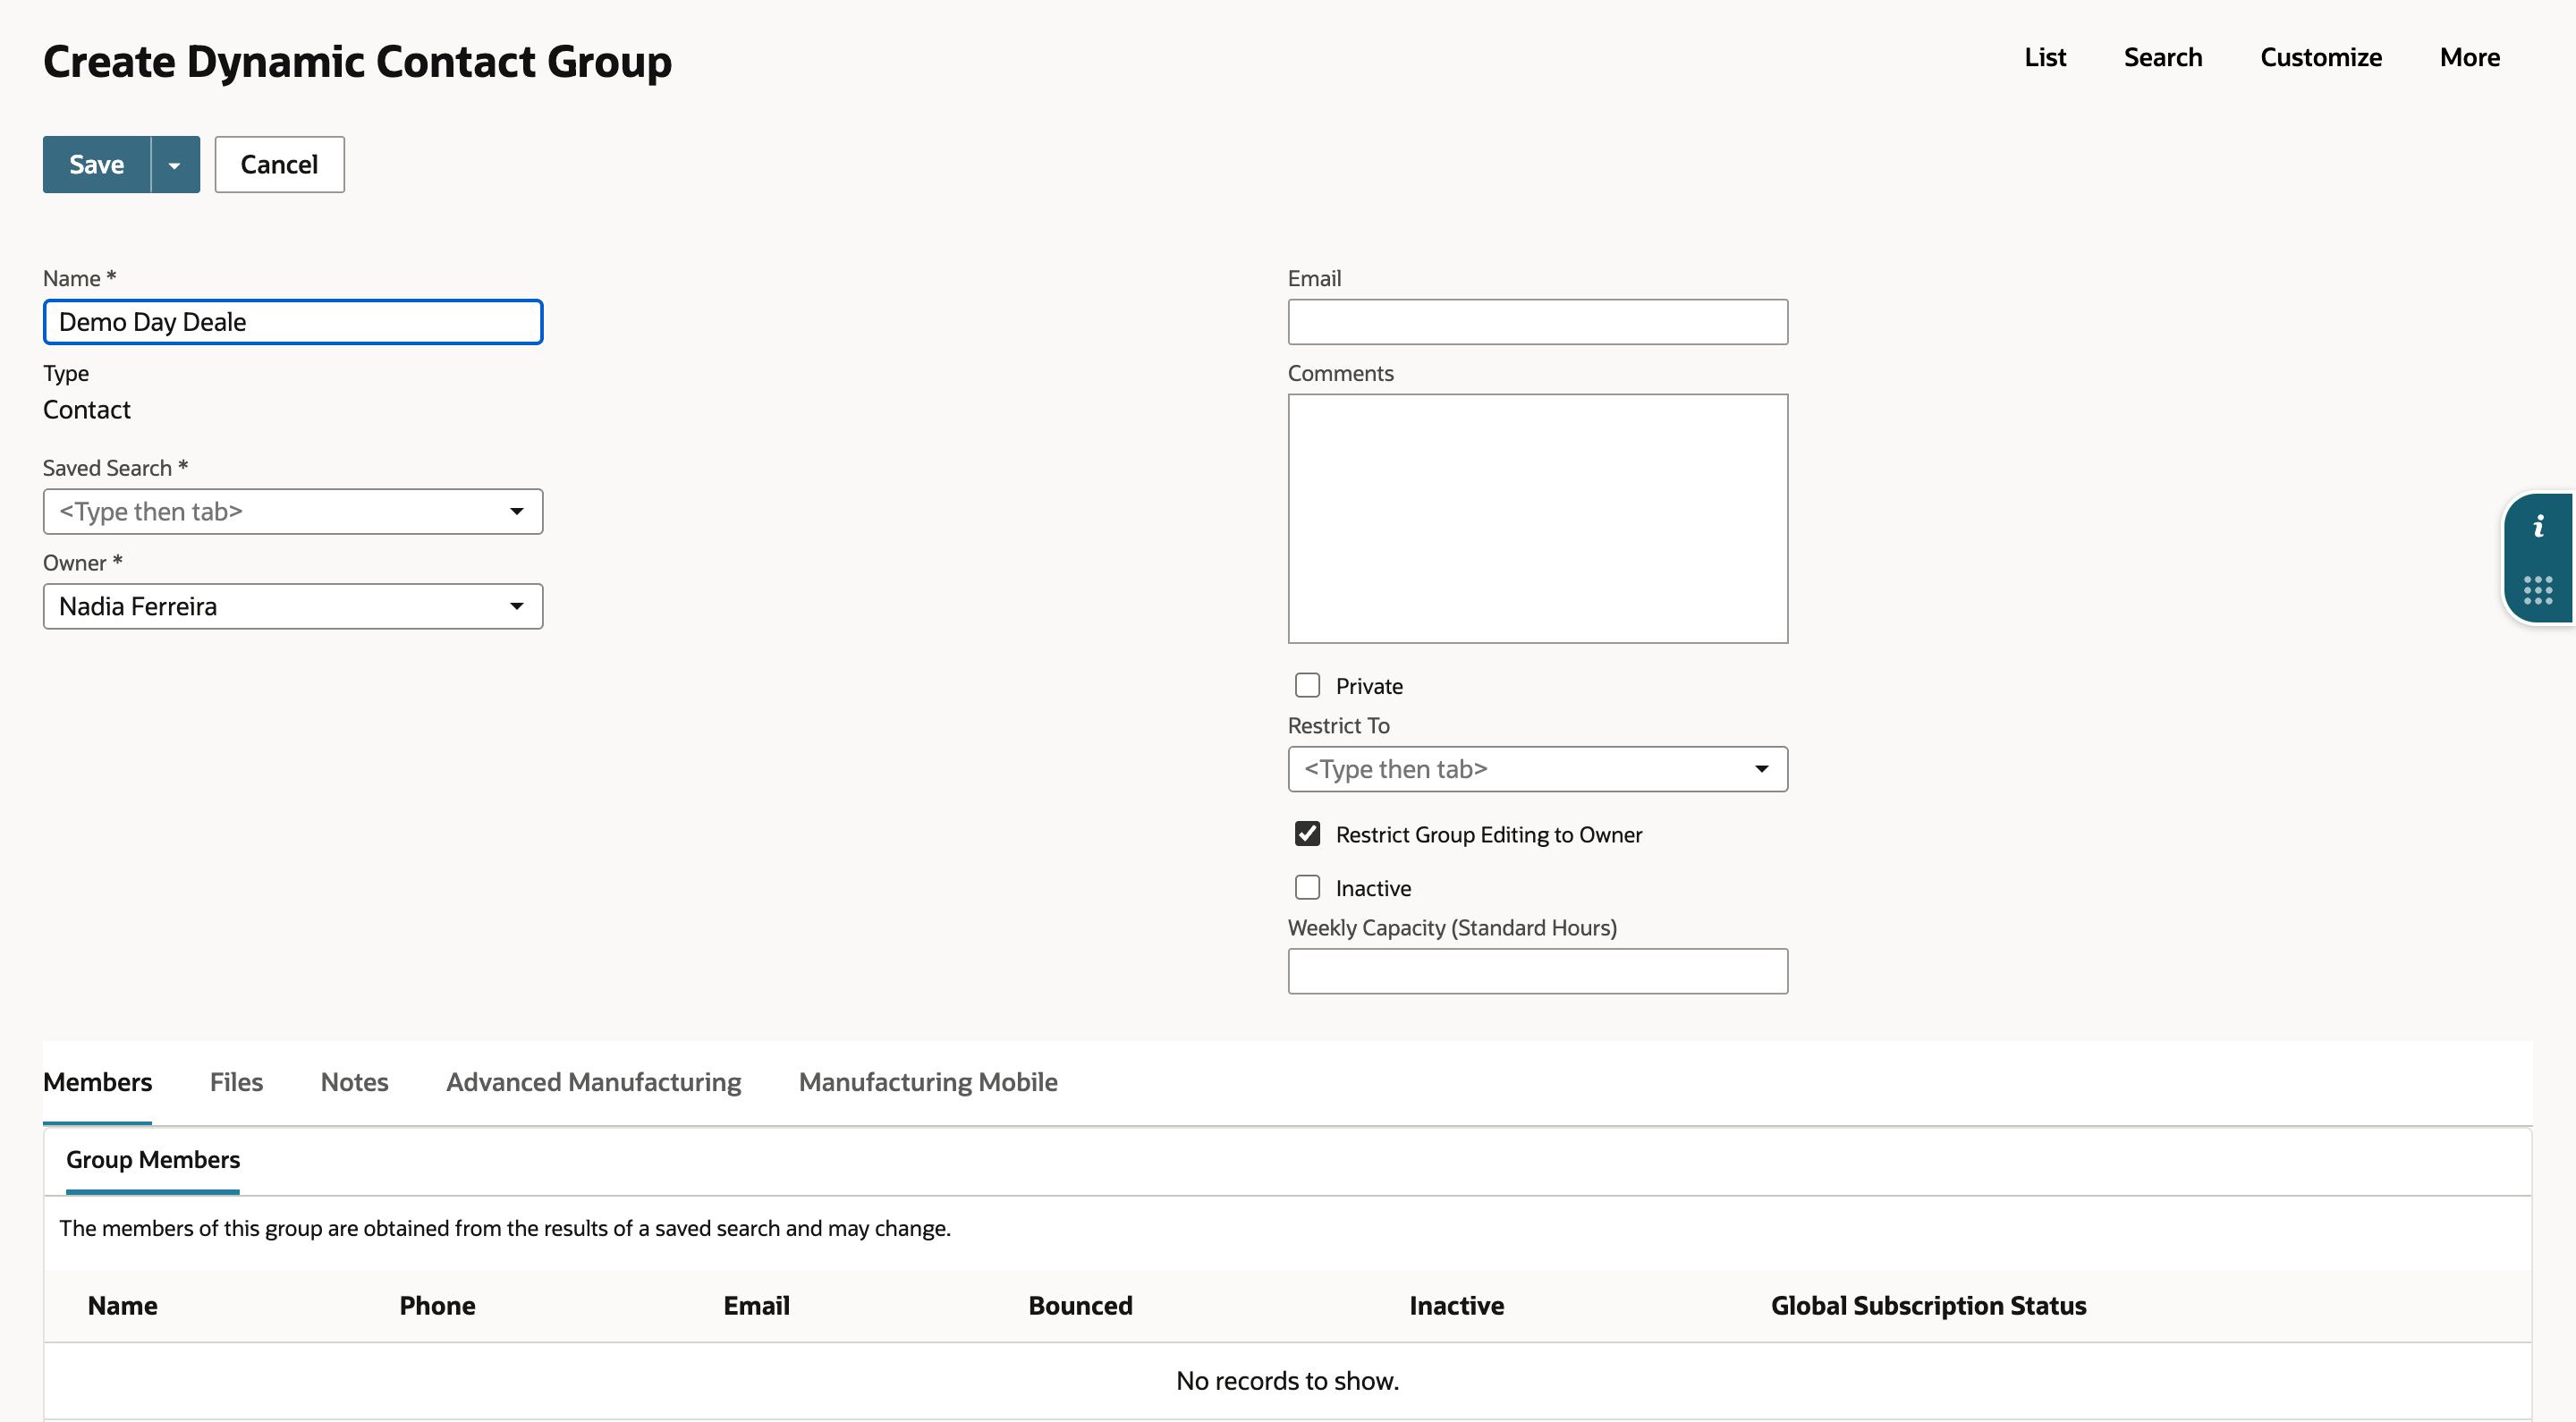The height and width of the screenshot is (1422, 2576).
Task: Click the Create Dynamic Contact Group heading
Action: coord(357,62)
